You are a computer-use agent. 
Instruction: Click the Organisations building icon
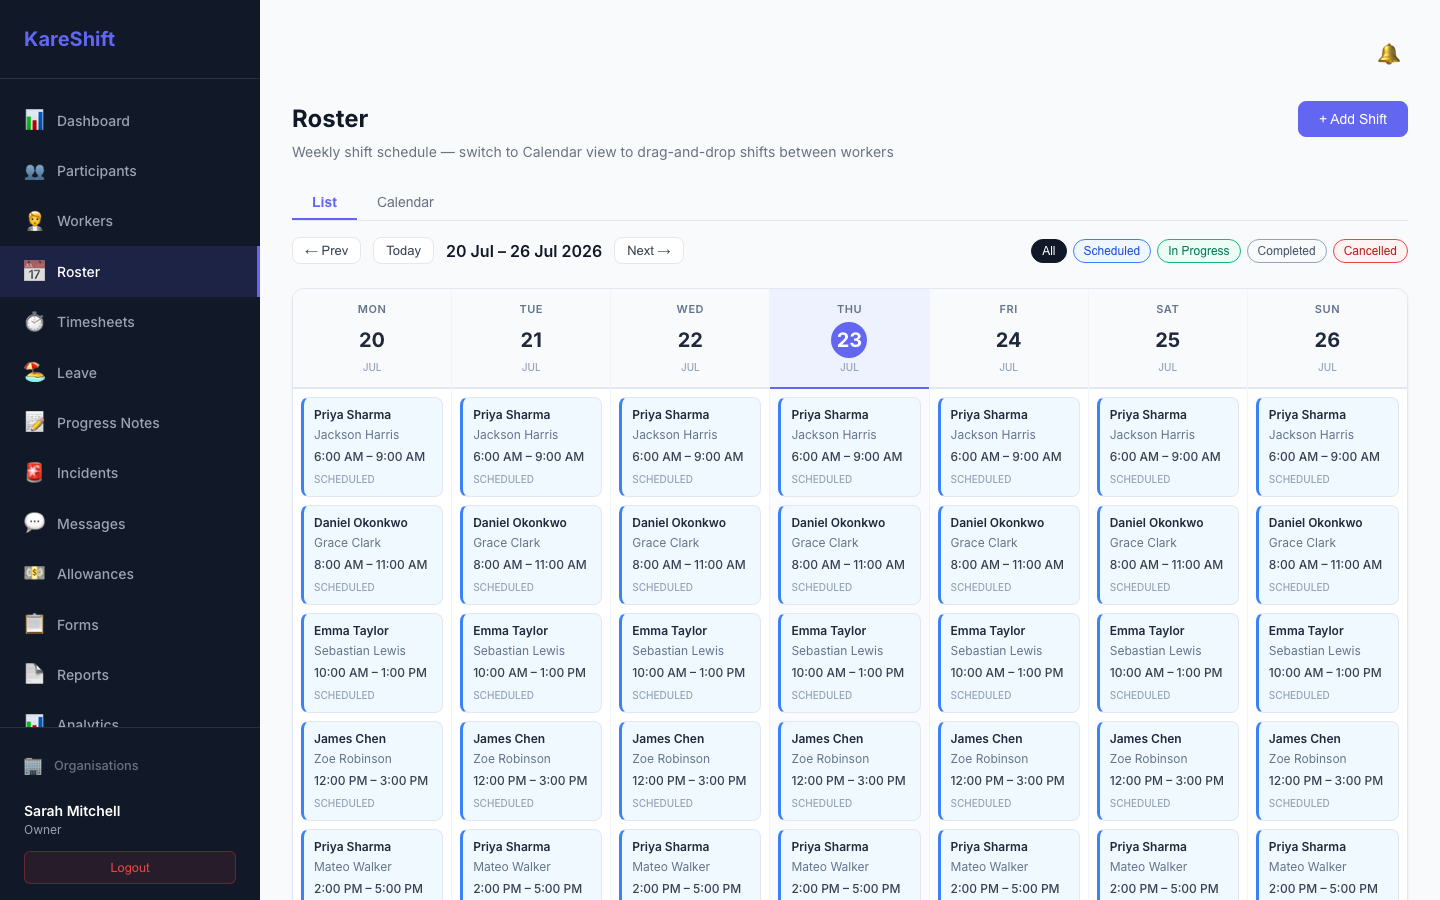pos(33,766)
